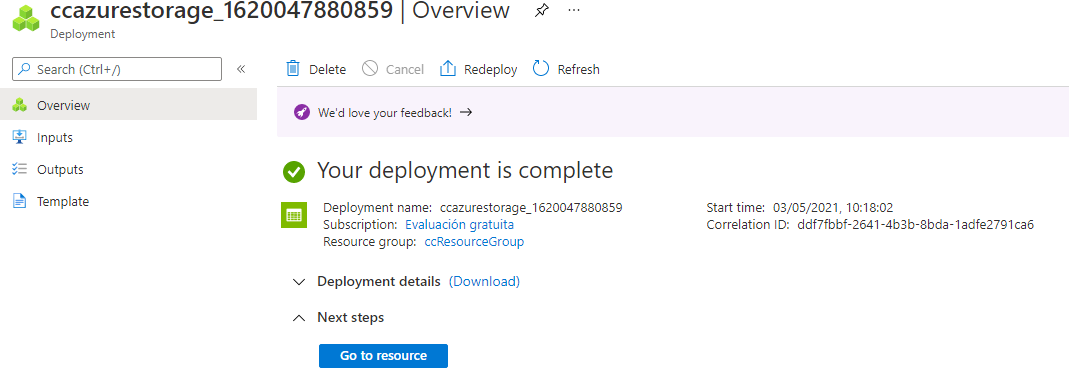1069x376 pixels.
Task: Click the Redeploy upload icon
Action: point(447,69)
